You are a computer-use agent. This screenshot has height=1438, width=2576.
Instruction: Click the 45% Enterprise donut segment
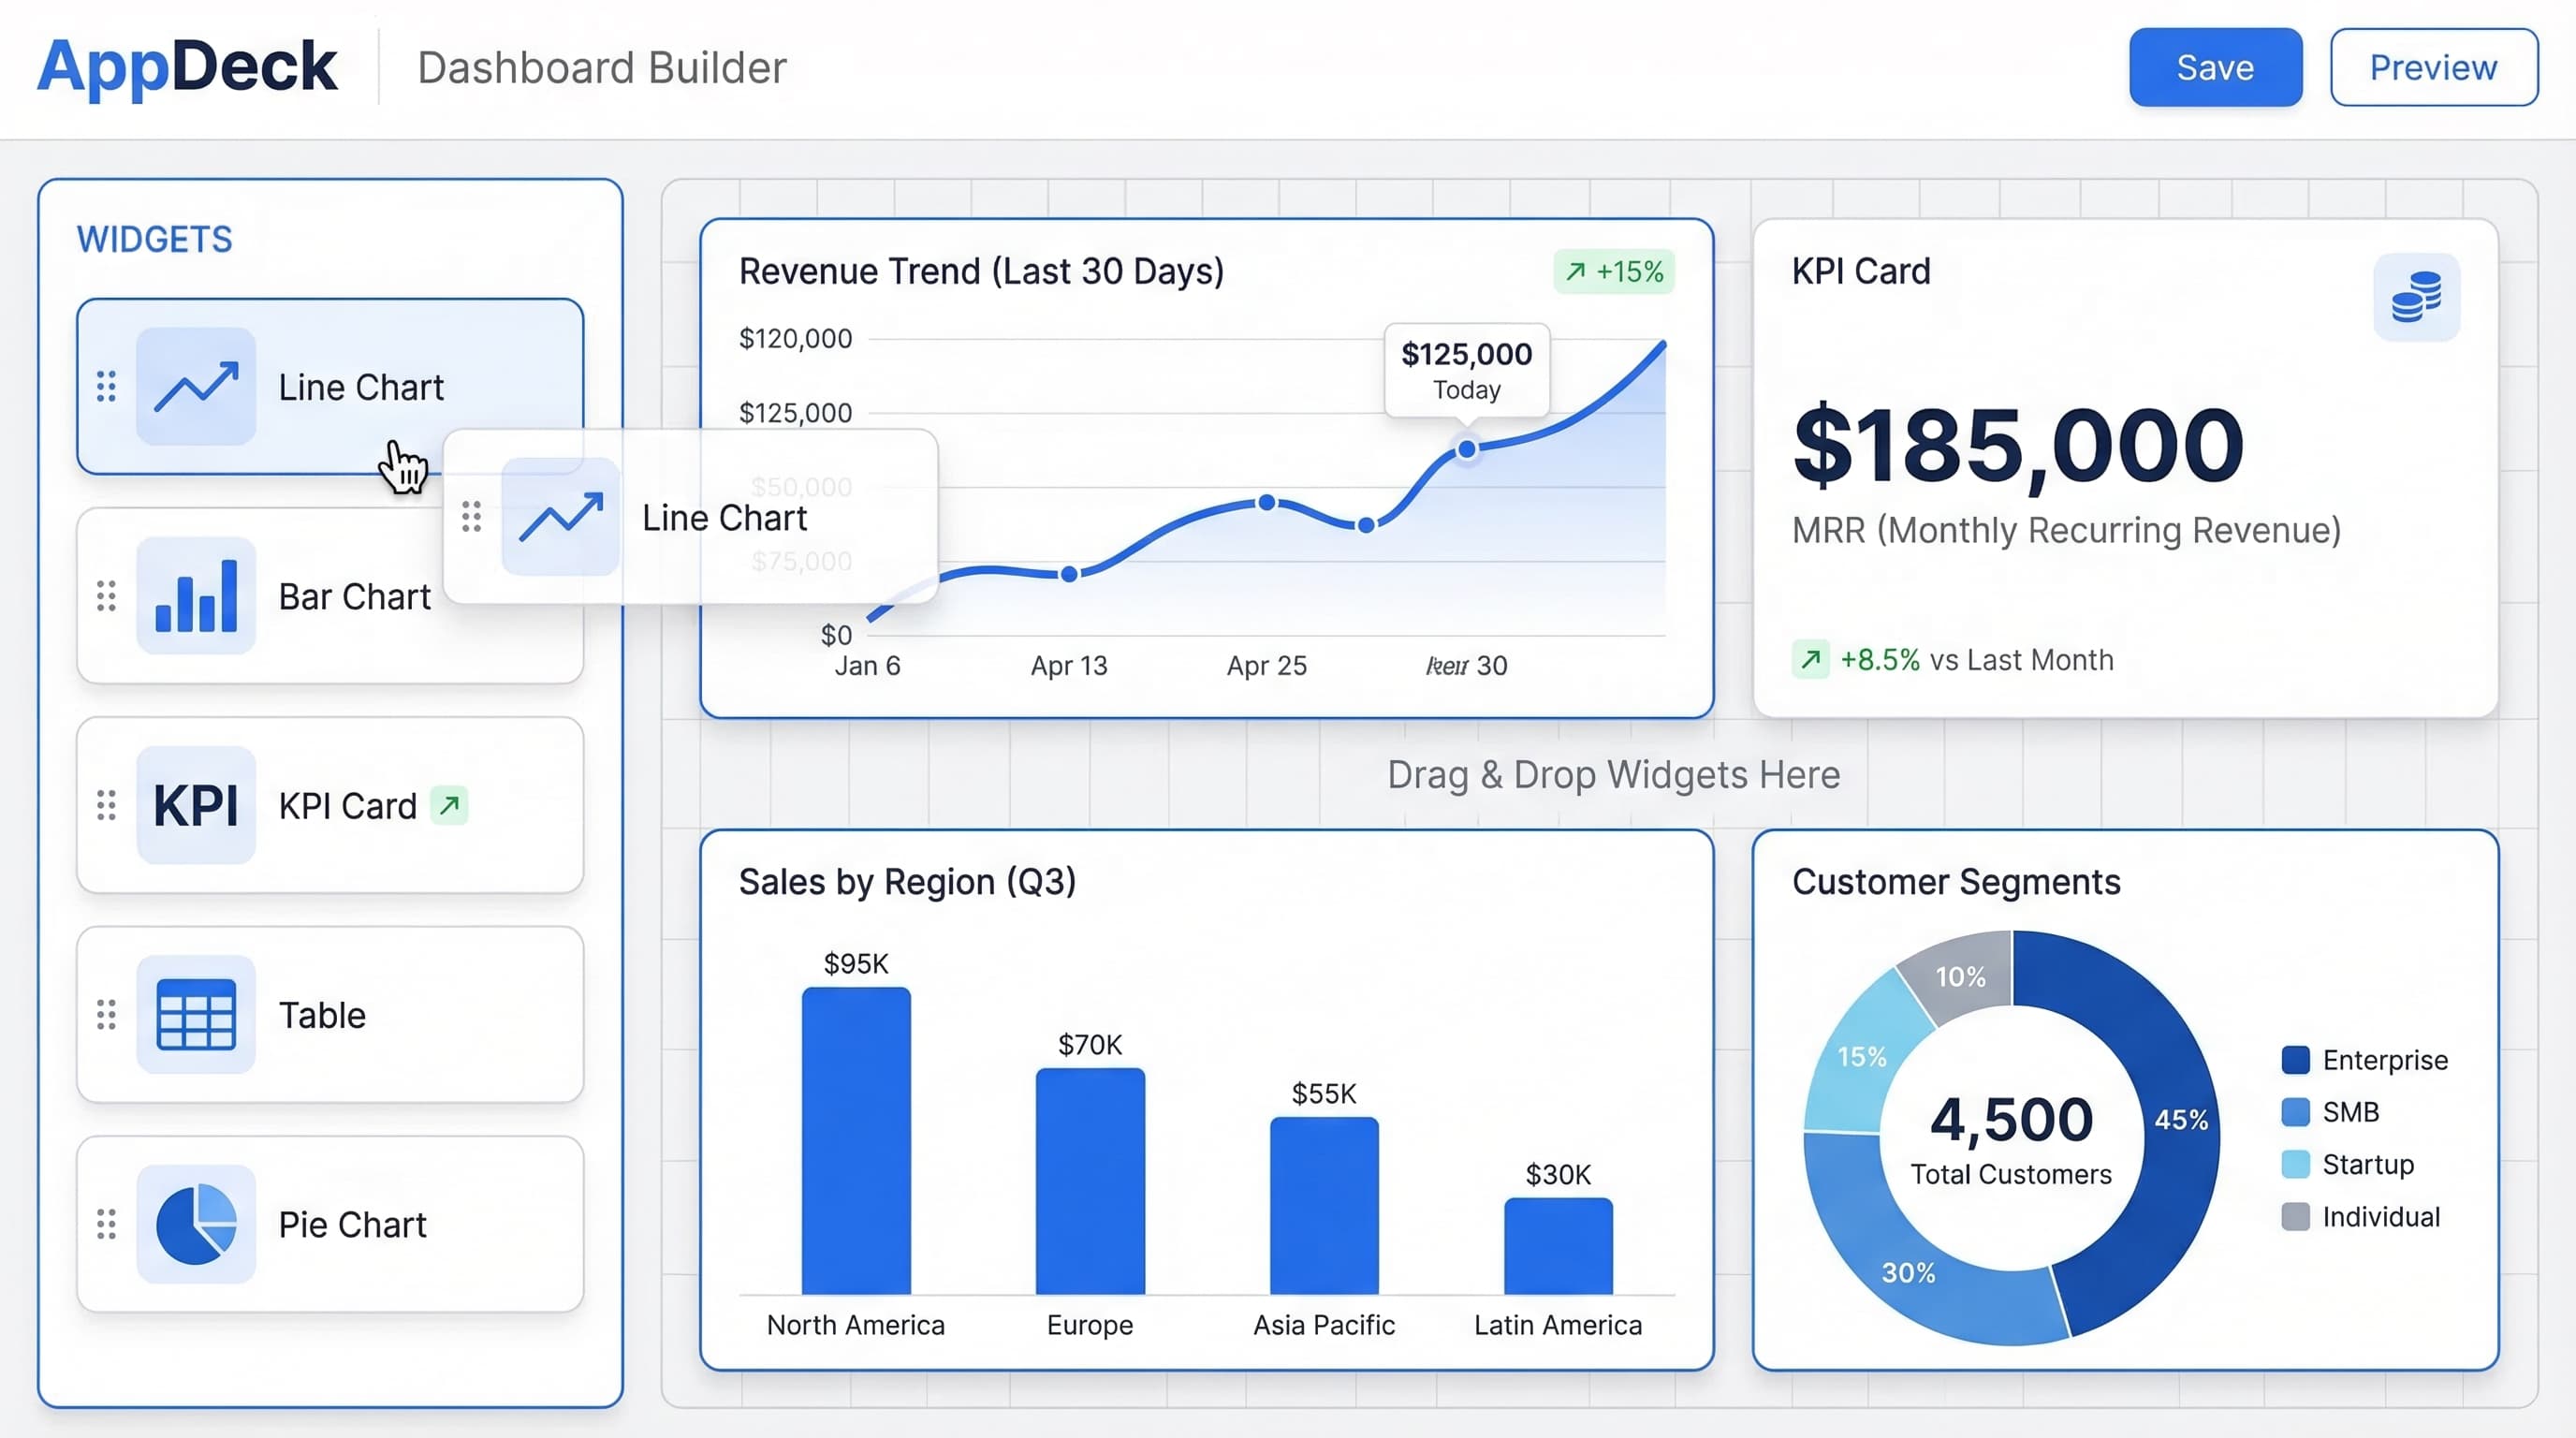pos(2180,1120)
